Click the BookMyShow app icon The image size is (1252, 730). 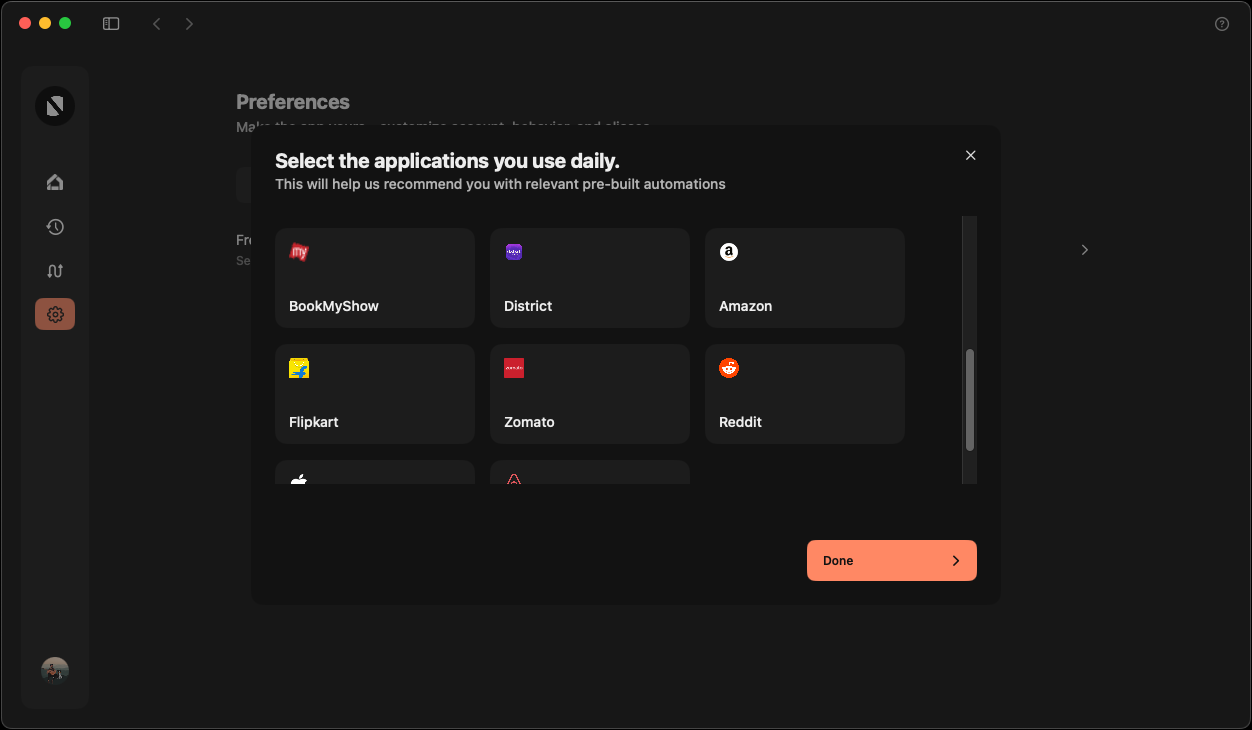pyautogui.click(x=298, y=252)
